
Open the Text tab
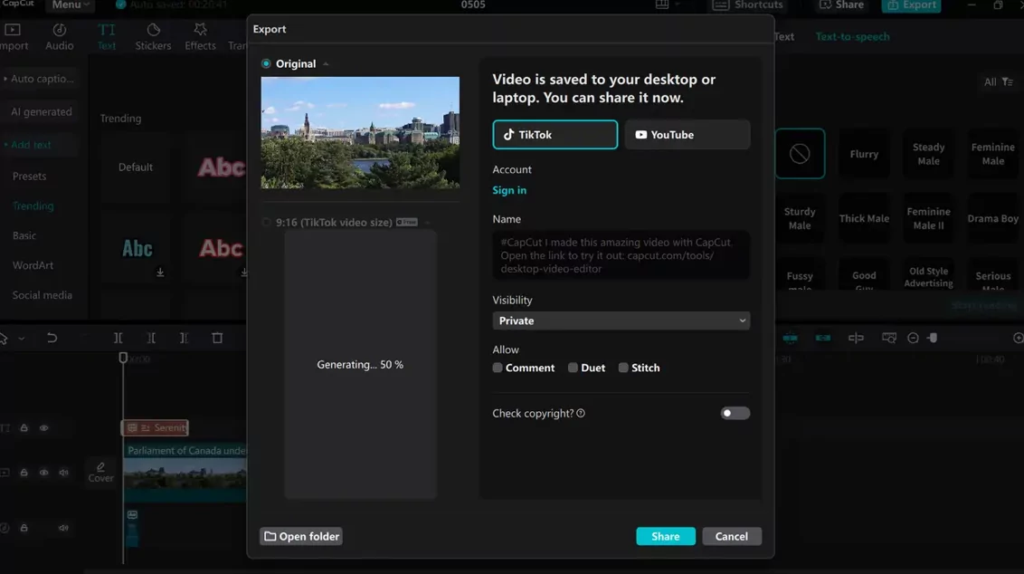106,37
